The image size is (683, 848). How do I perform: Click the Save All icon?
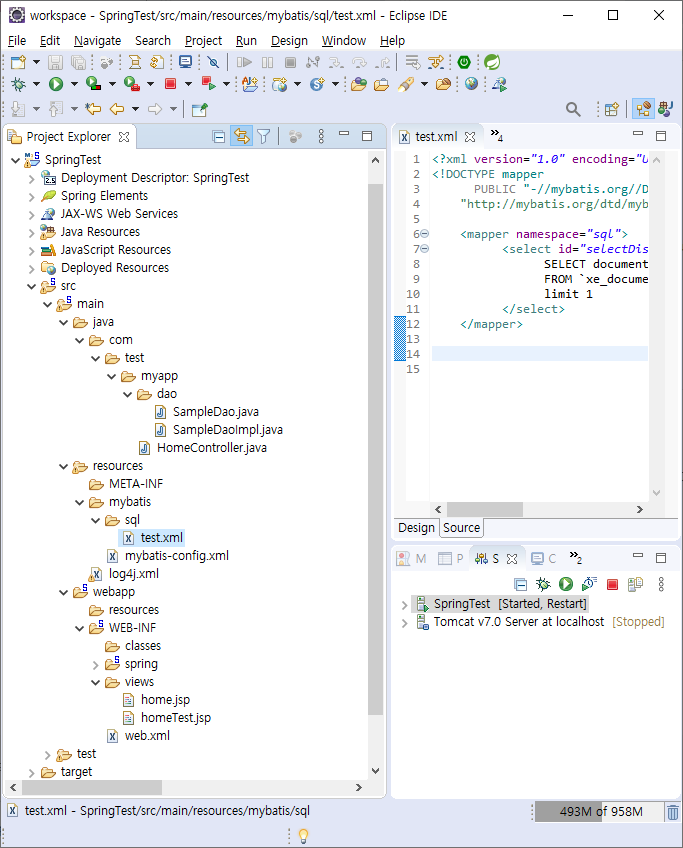point(78,62)
